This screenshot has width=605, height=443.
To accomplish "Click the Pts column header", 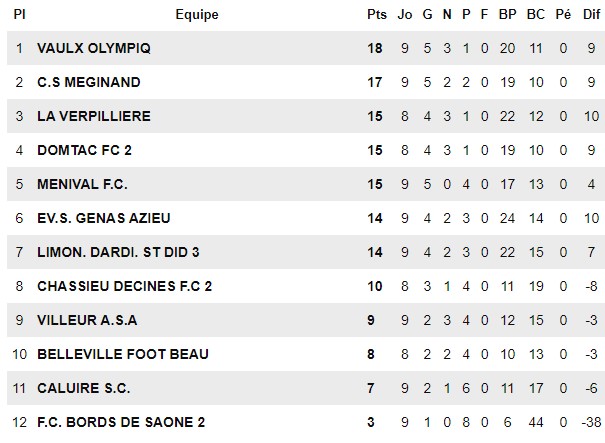I will (377, 14).
